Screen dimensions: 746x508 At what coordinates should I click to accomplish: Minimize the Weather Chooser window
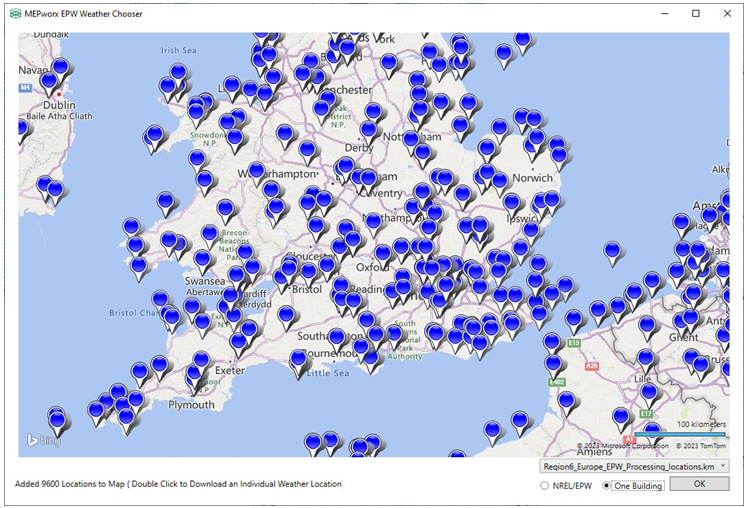[x=665, y=13]
